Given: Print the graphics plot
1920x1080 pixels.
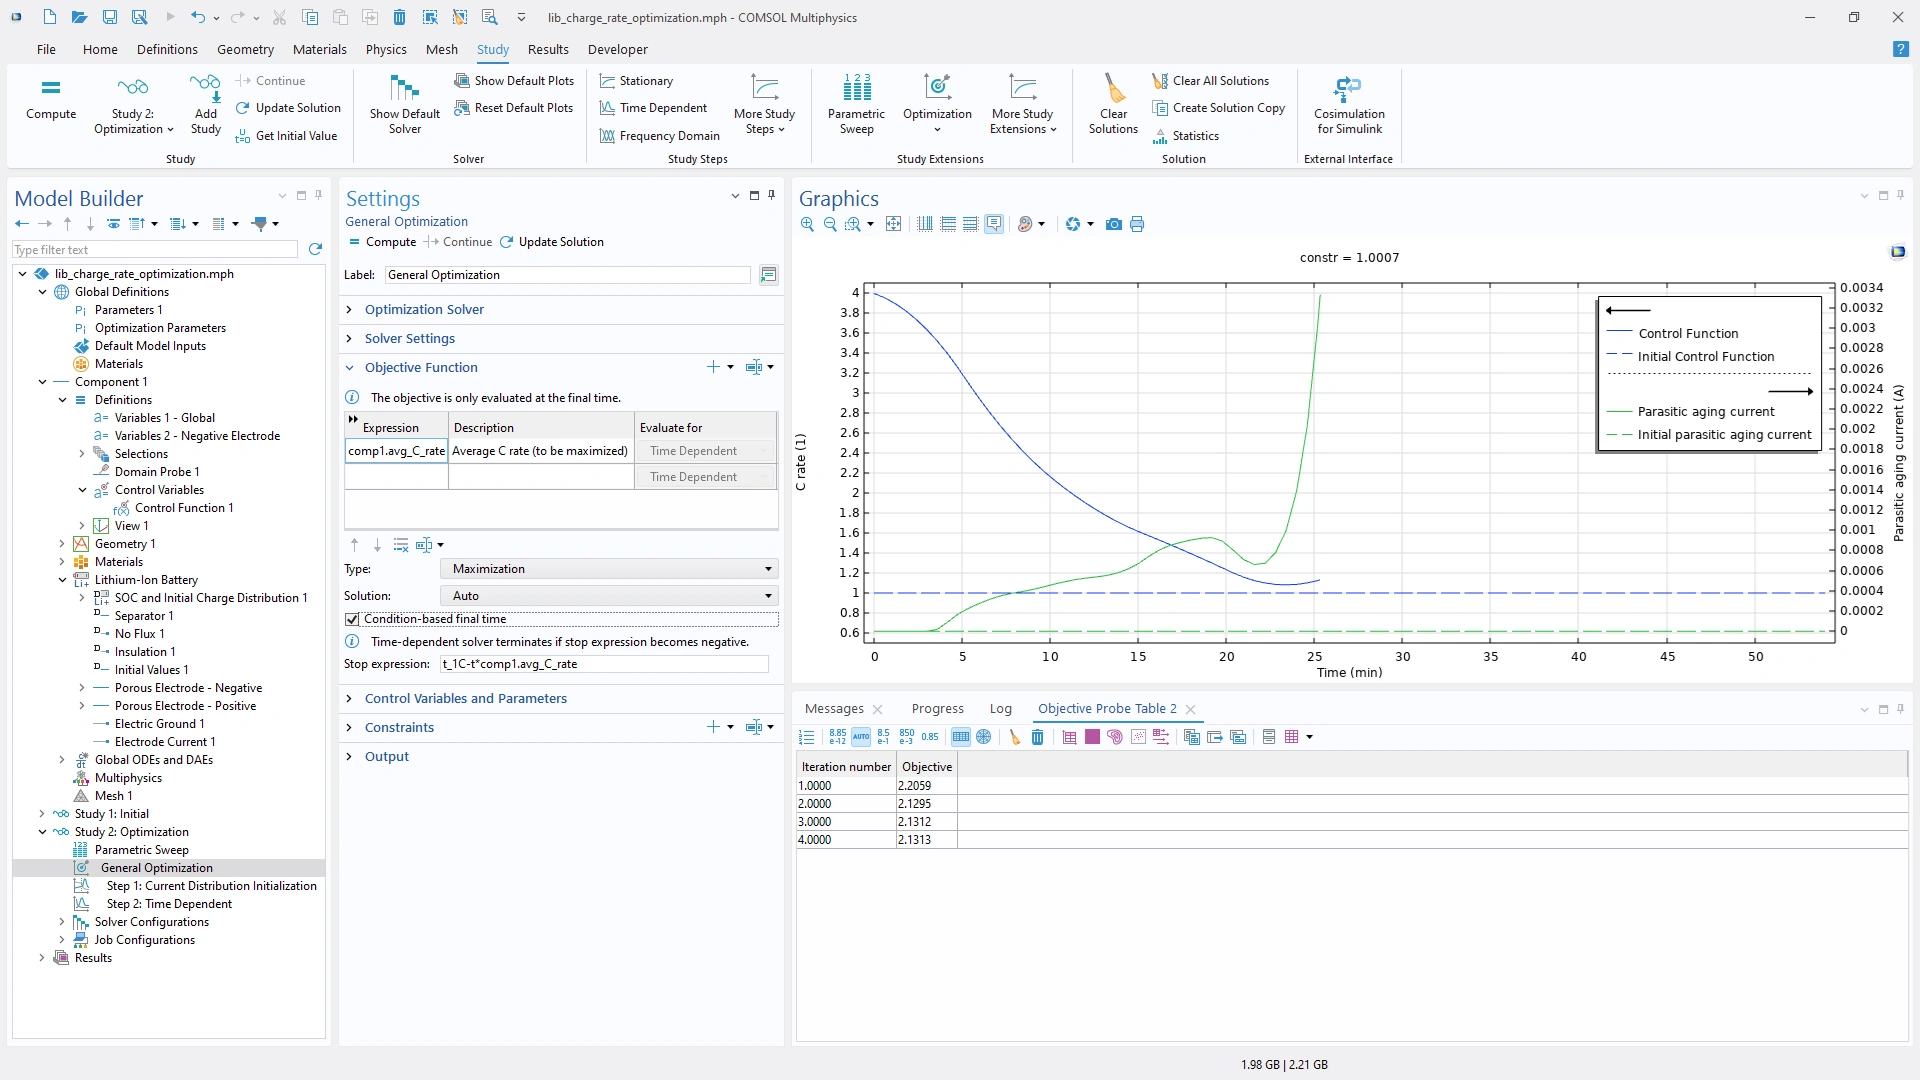Looking at the screenshot, I should (1137, 225).
